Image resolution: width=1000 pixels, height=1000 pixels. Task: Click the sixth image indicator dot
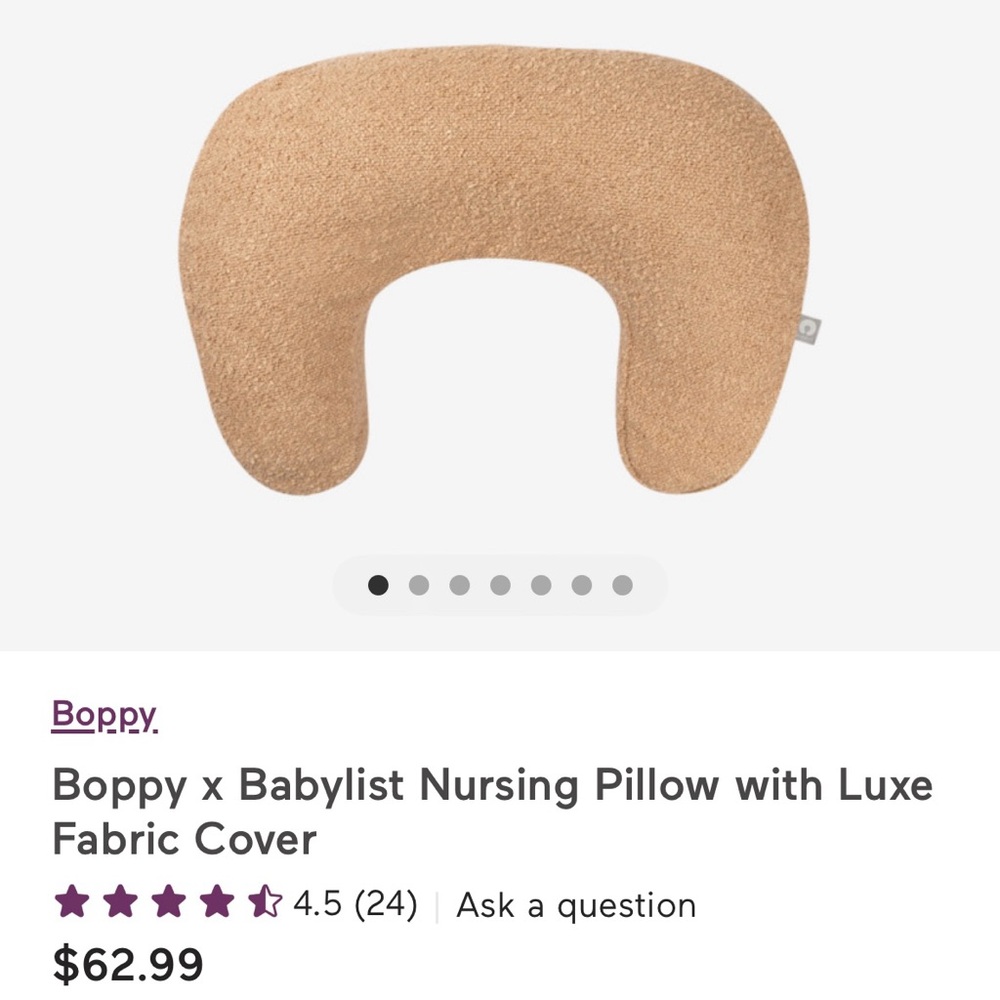pyautogui.click(x=580, y=584)
